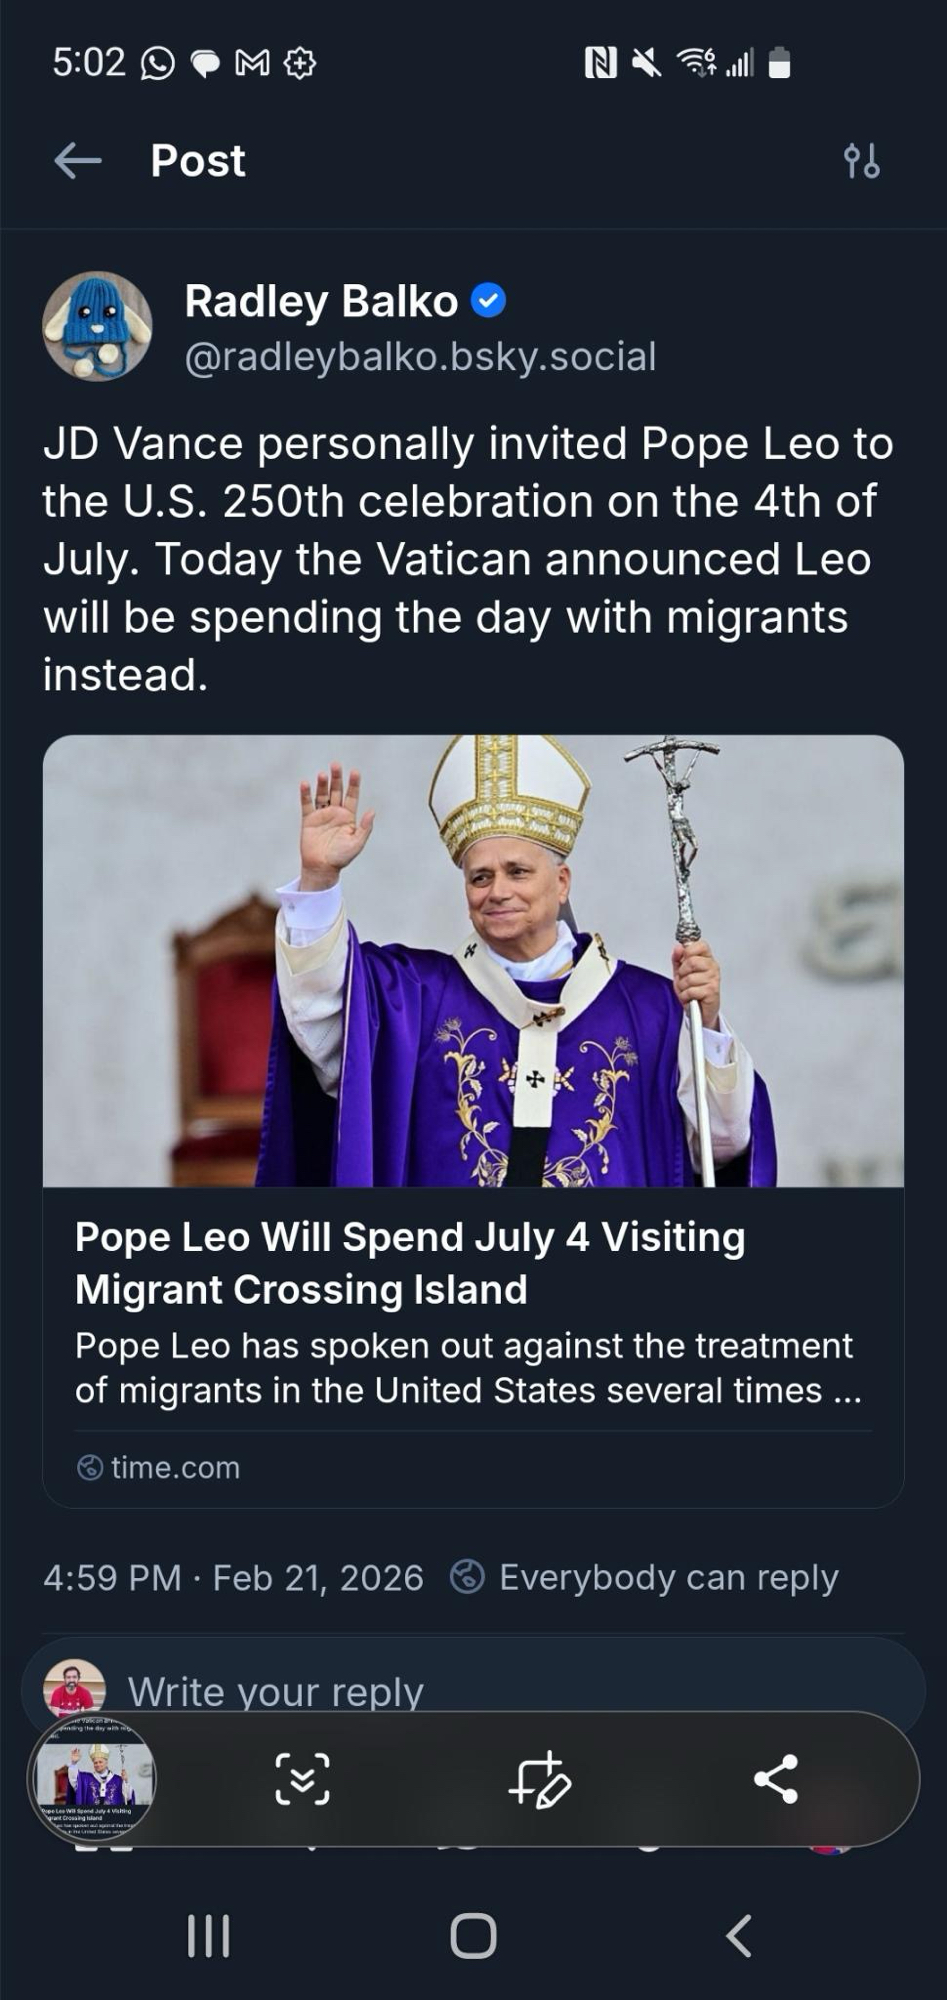The width and height of the screenshot is (947, 2000).
Task: Open the screenshot crop and edit tool
Action: (539, 1779)
